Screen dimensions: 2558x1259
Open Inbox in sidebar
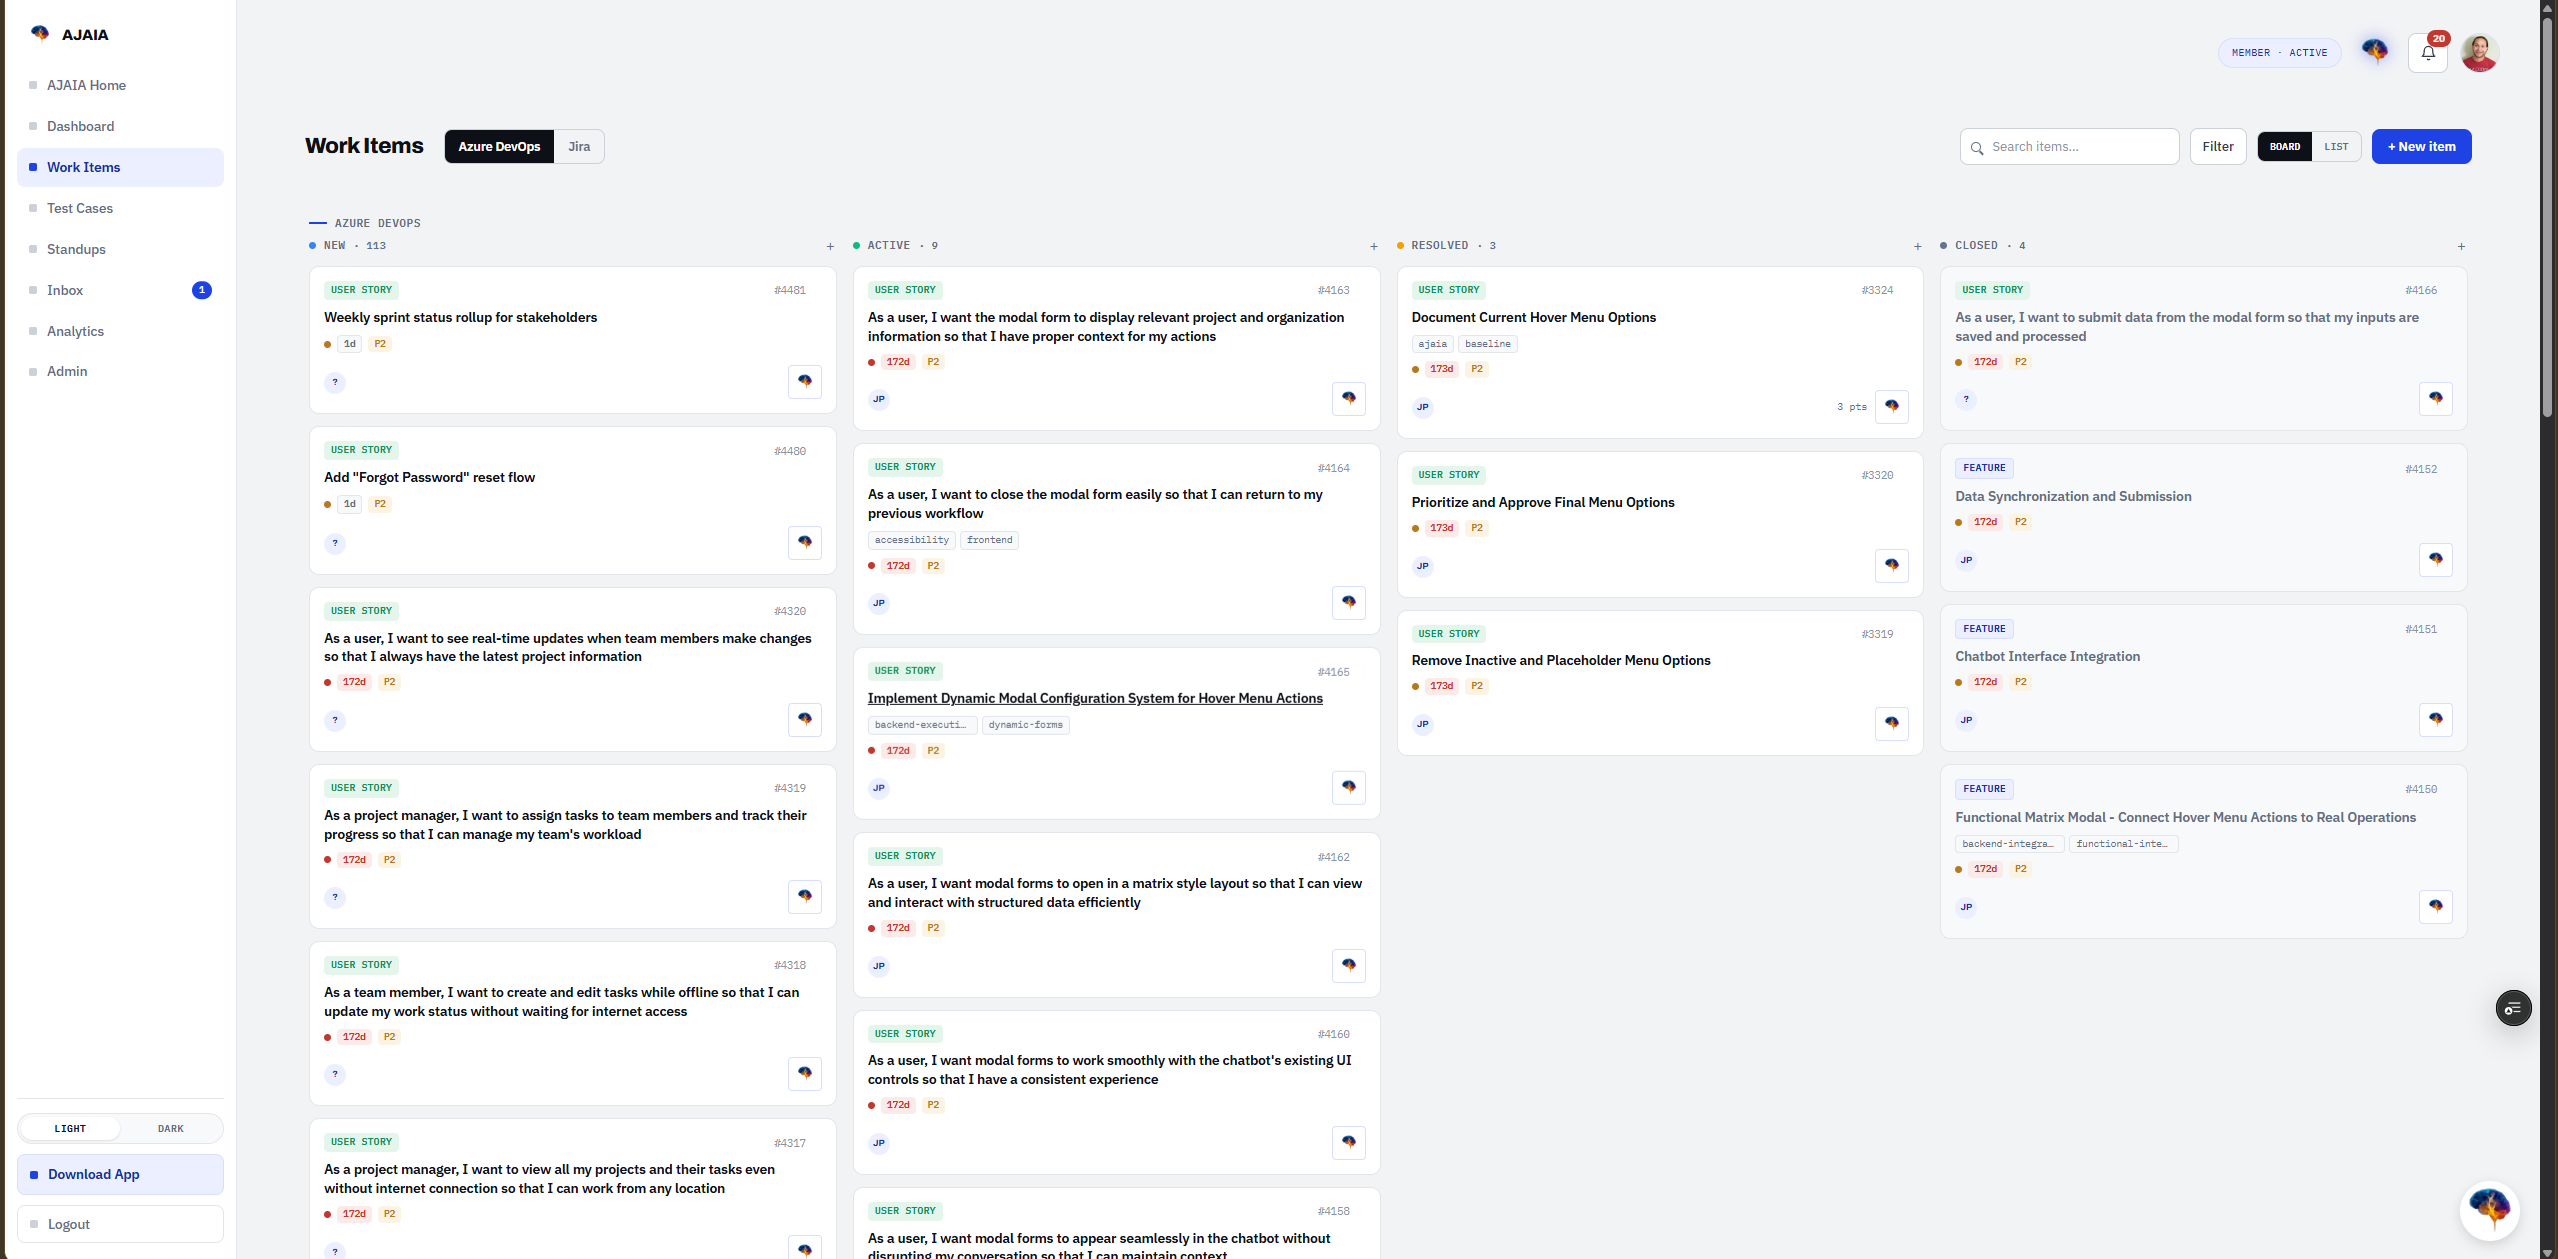click(120, 290)
